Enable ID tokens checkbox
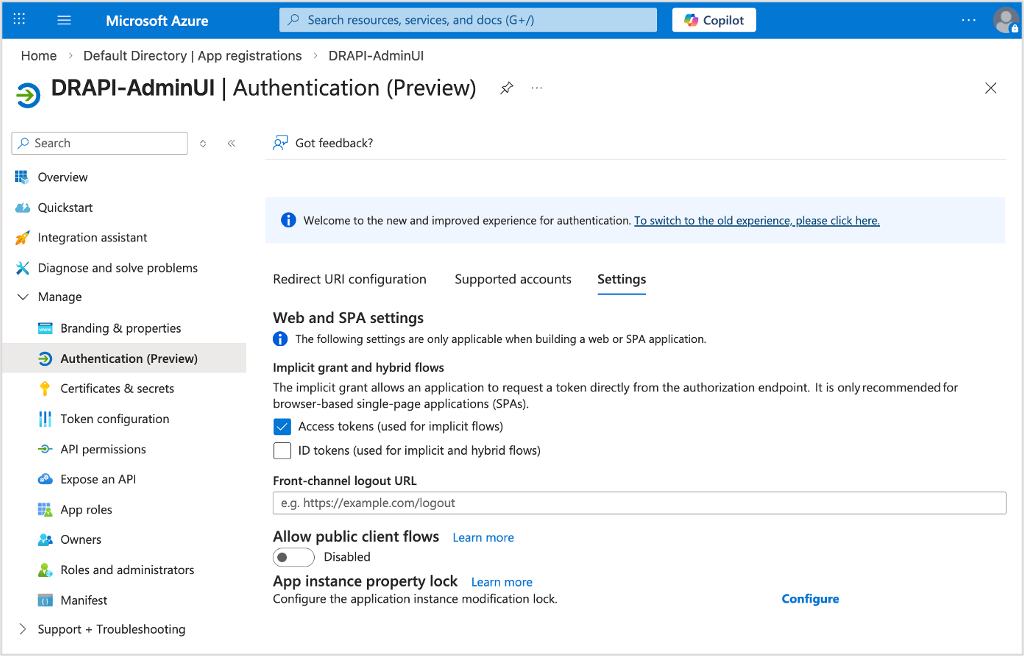1024x656 pixels. coord(281,450)
